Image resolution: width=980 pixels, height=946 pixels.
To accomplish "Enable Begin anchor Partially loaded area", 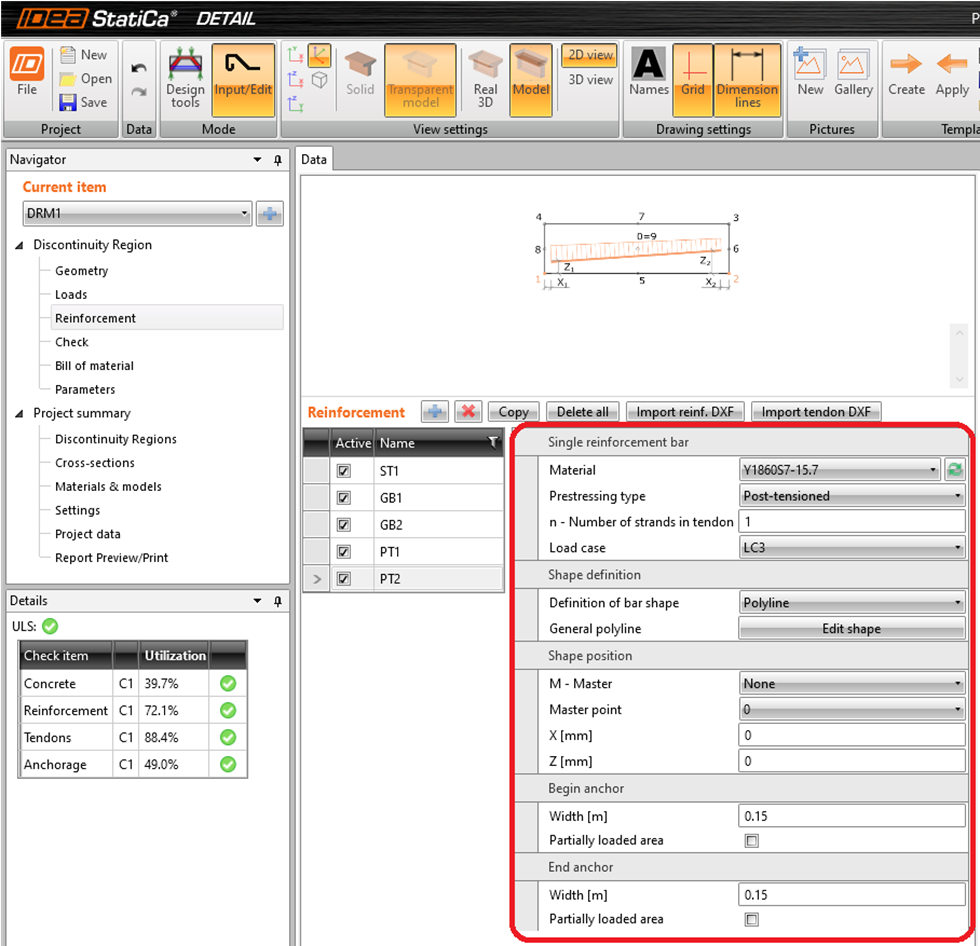I will click(x=752, y=841).
